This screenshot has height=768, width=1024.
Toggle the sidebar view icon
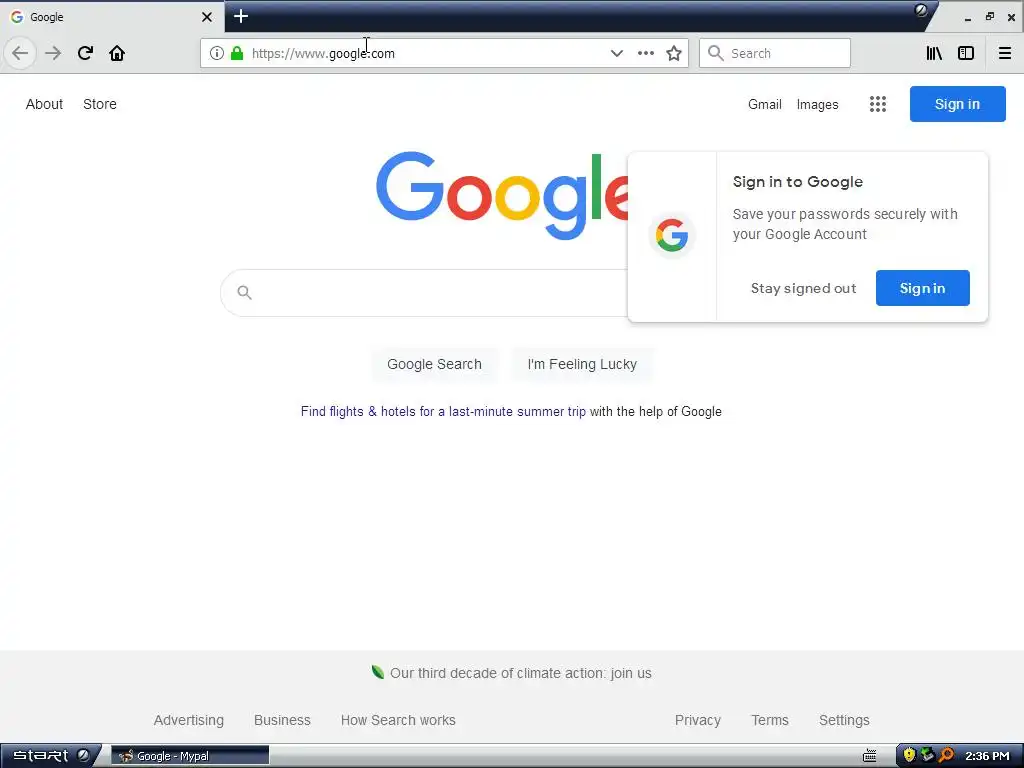point(966,53)
